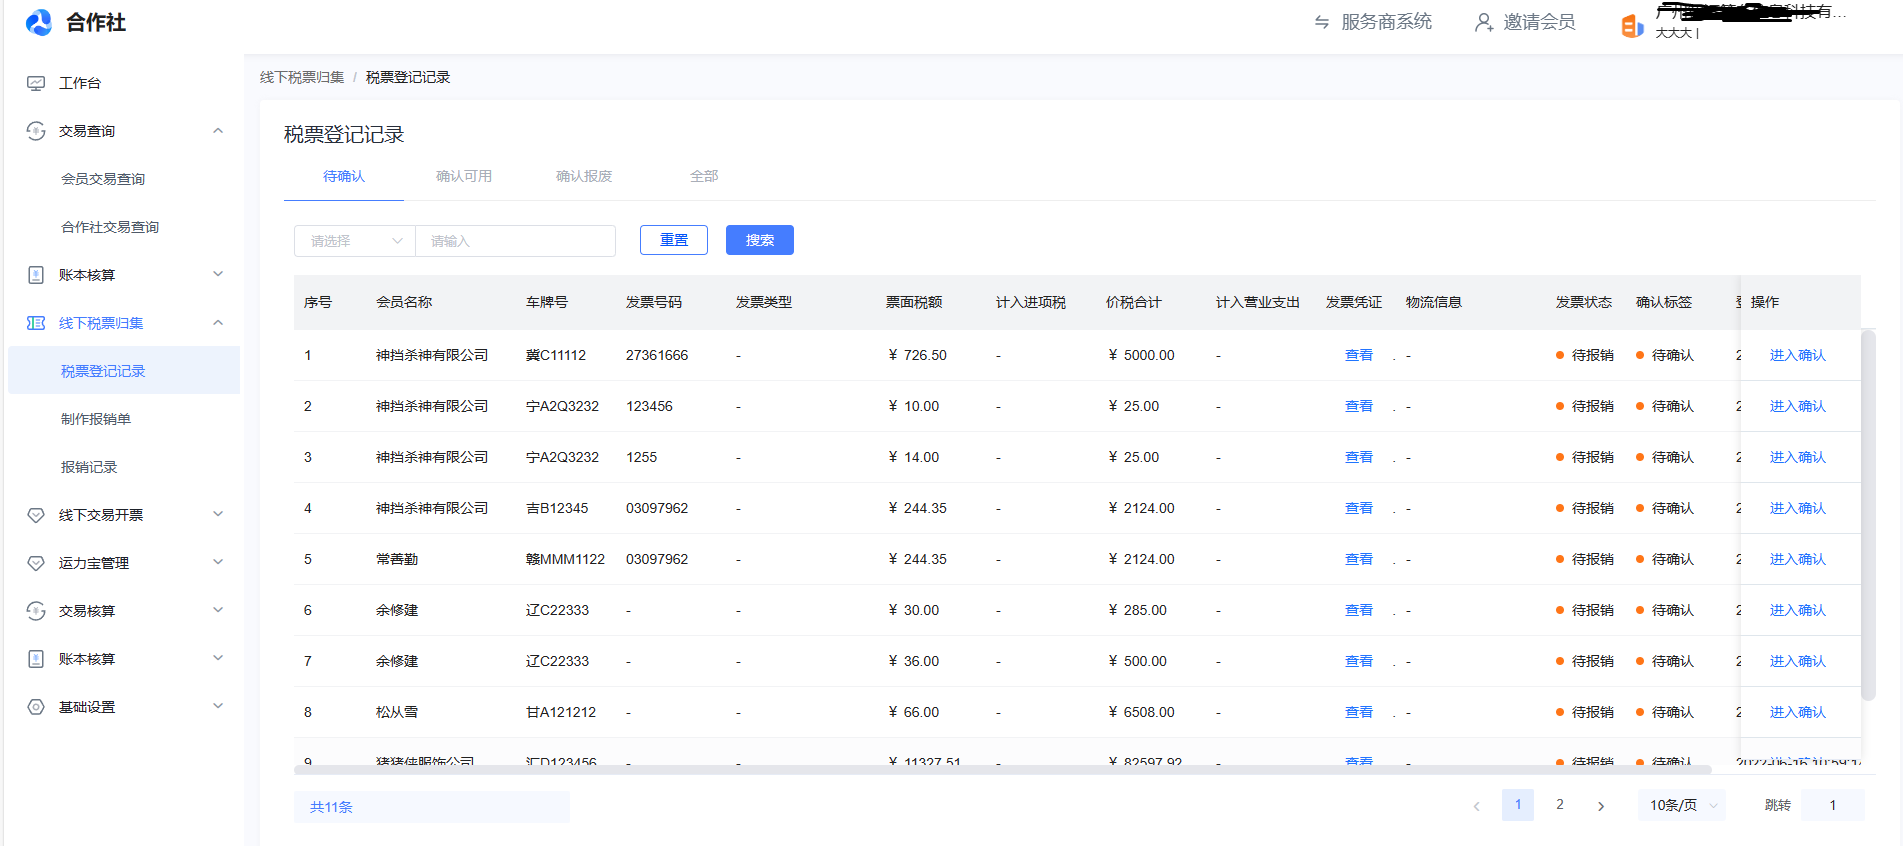
Task: Click the table horizontal scrollbar
Action: tap(1002, 770)
